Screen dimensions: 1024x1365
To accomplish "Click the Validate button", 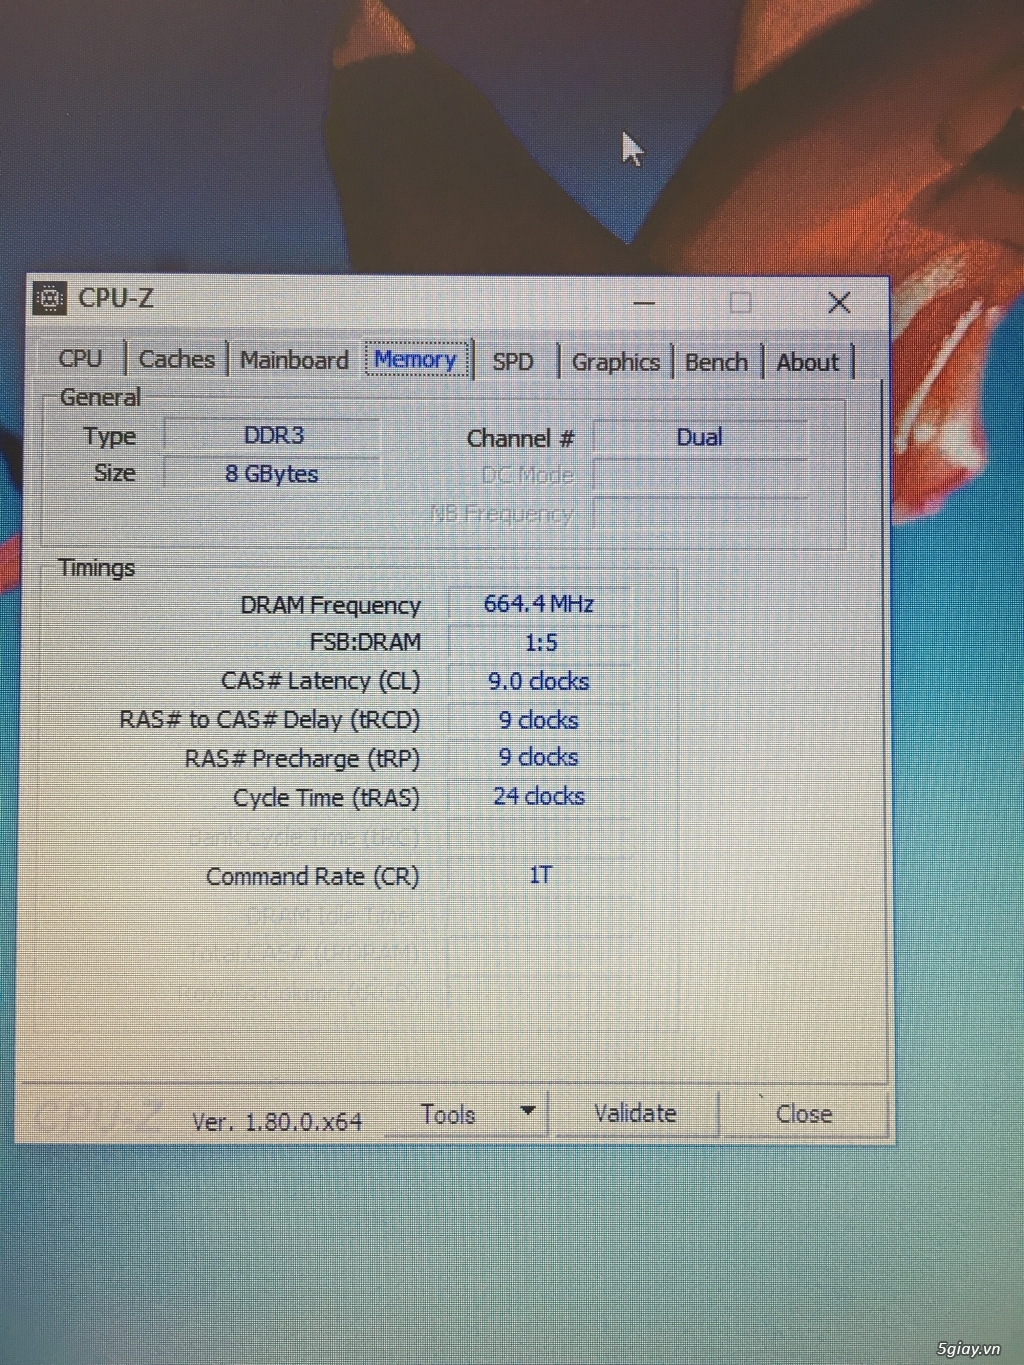I will pyautogui.click(x=635, y=1113).
